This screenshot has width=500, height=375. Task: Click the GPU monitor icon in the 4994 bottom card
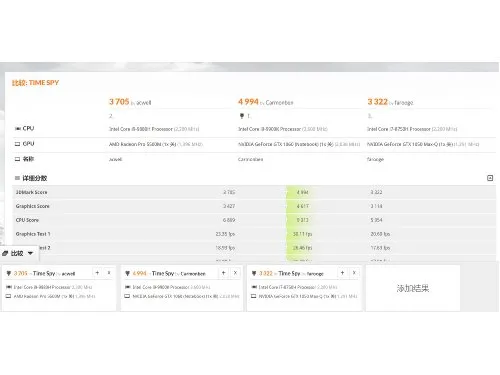tap(127, 296)
